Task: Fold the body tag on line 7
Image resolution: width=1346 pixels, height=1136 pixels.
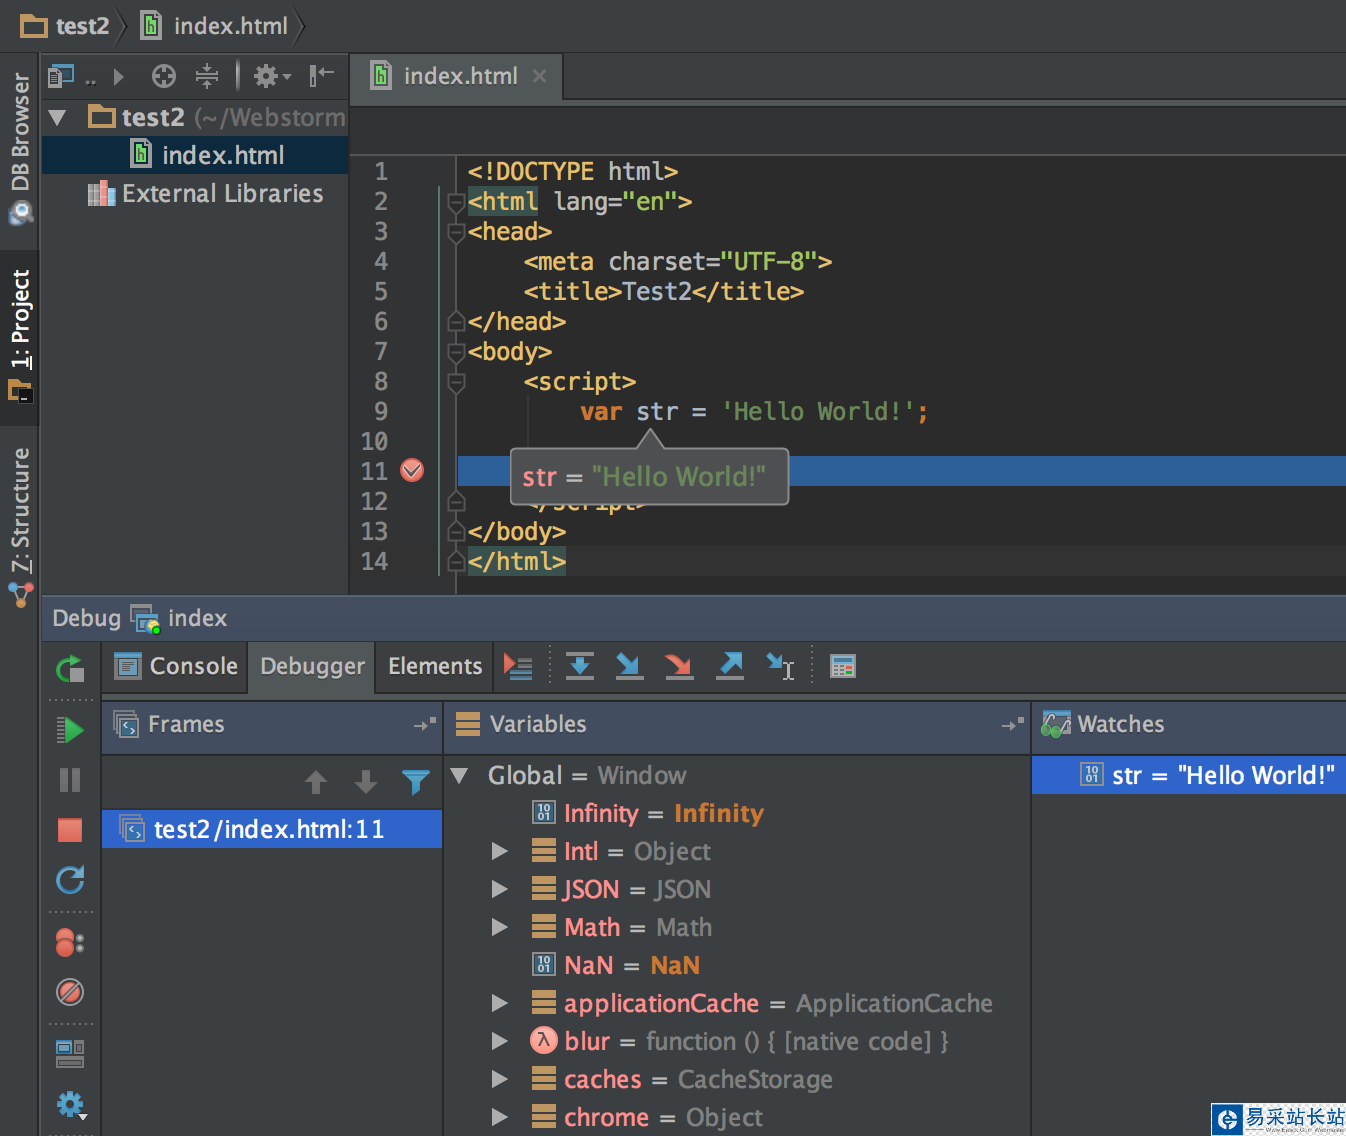Action: tap(457, 353)
